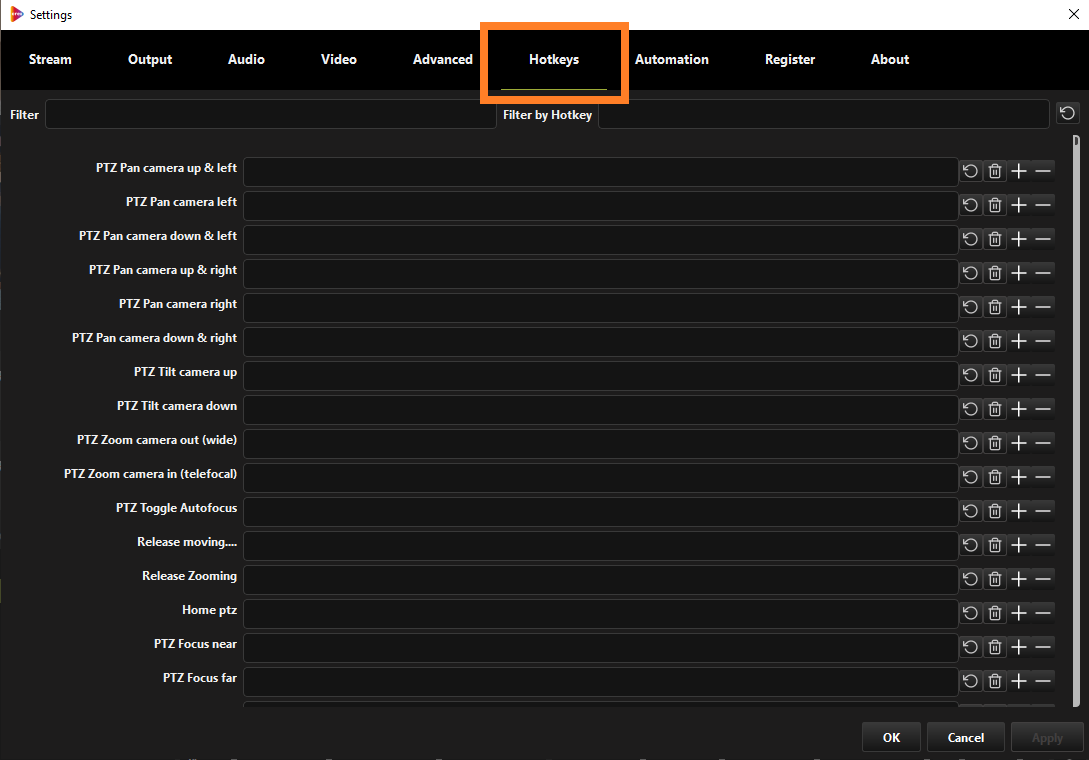Reset PTZ Zoom camera in (telefocal) hotkey
1089x760 pixels.
click(x=971, y=477)
